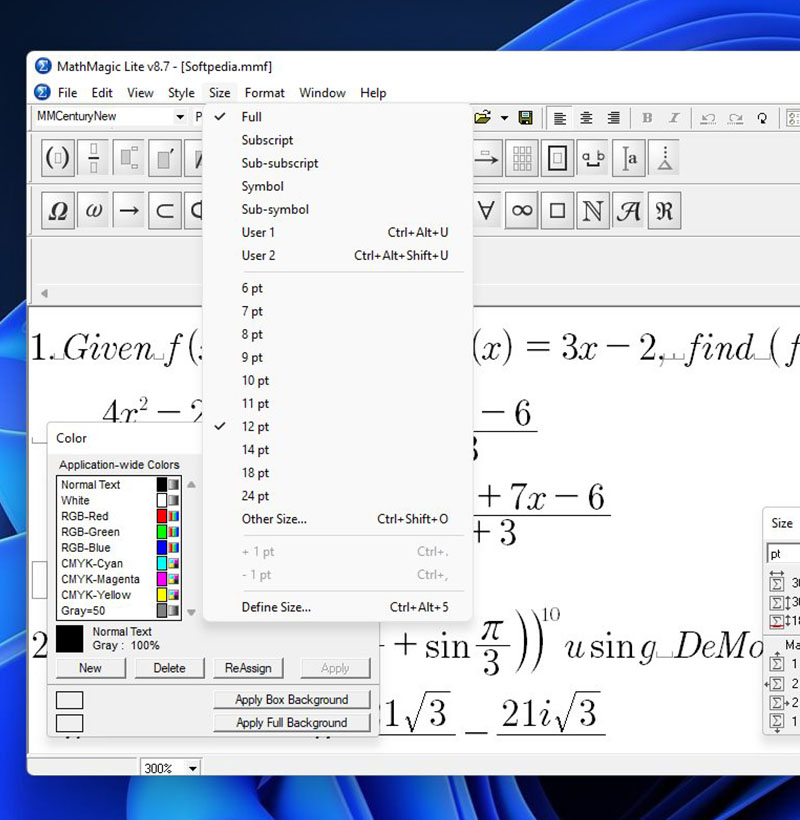The height and width of the screenshot is (820, 800).
Task: Click the for-all quantifier symbol palette
Action: coord(487,211)
